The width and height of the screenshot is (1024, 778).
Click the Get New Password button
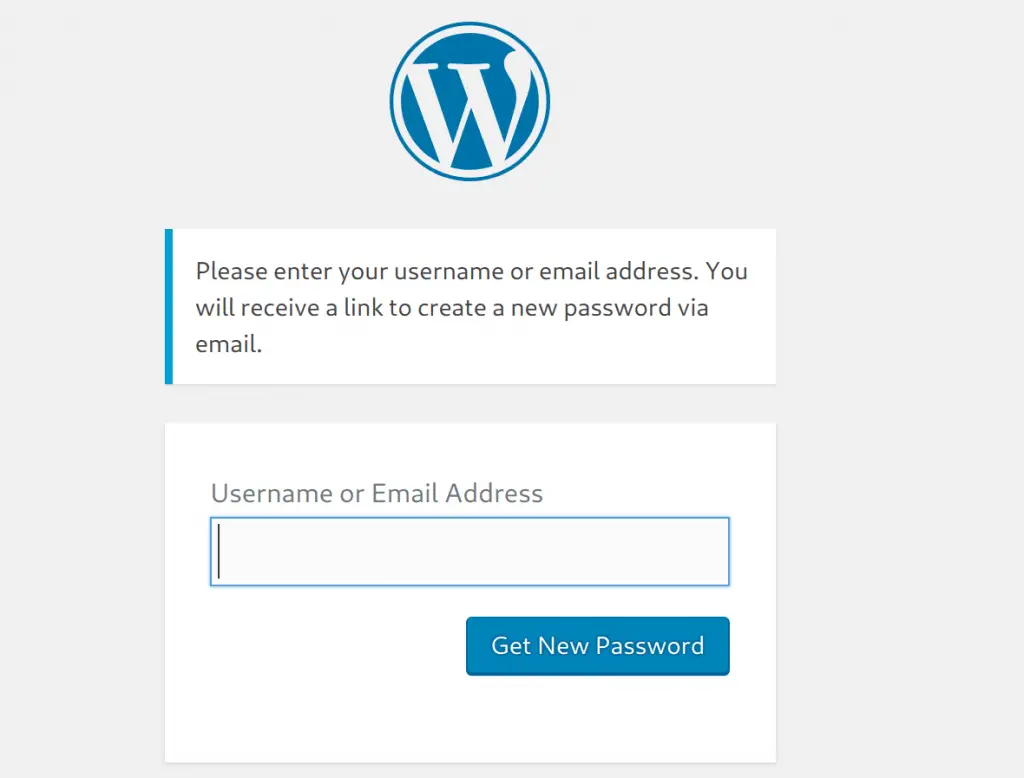click(598, 646)
